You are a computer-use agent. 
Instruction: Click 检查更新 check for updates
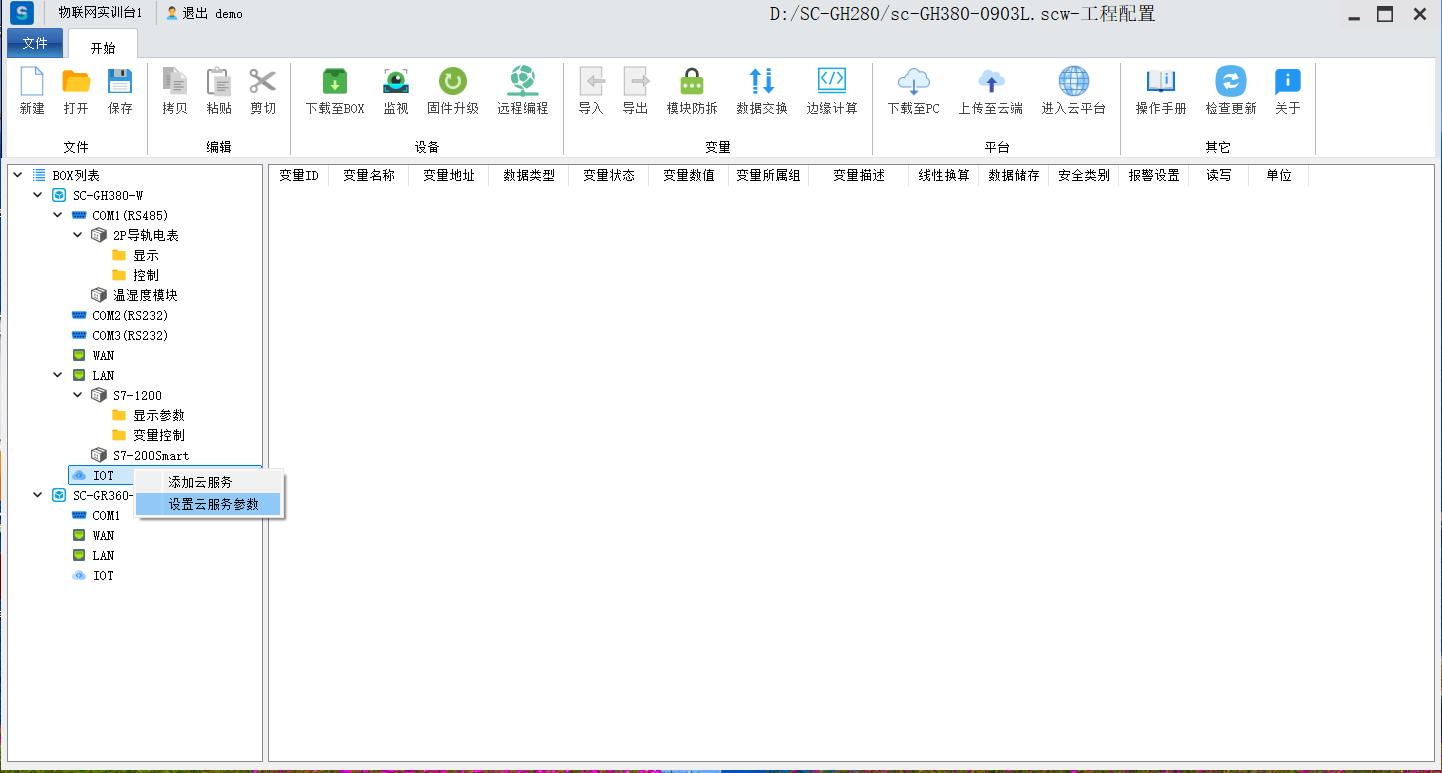click(x=1230, y=82)
